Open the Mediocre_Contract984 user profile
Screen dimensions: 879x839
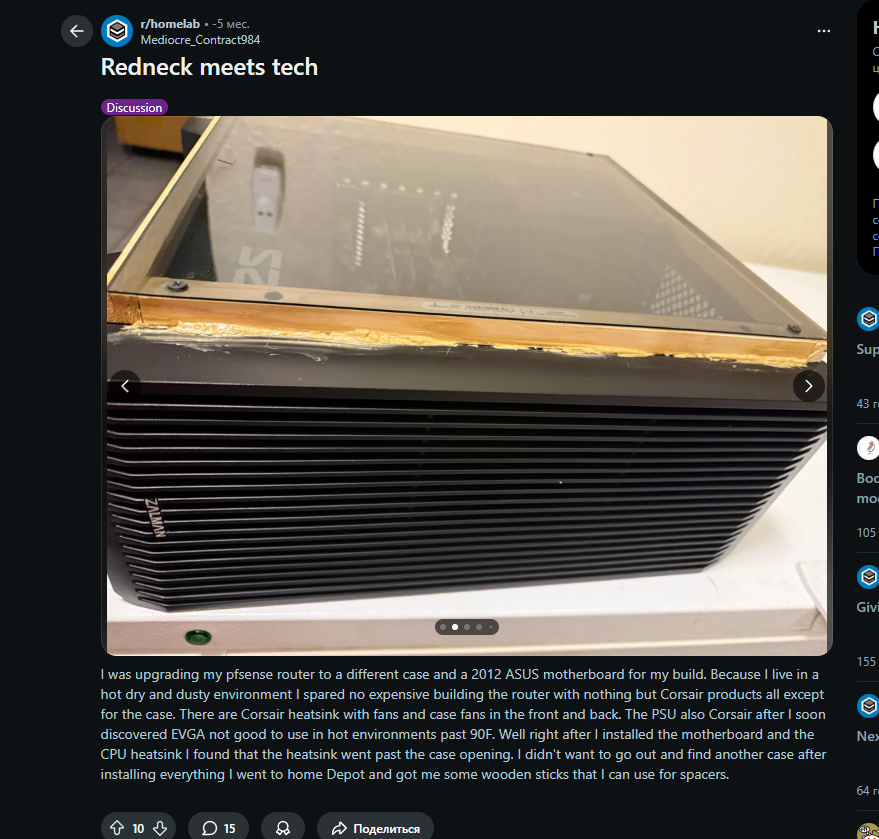[200, 40]
